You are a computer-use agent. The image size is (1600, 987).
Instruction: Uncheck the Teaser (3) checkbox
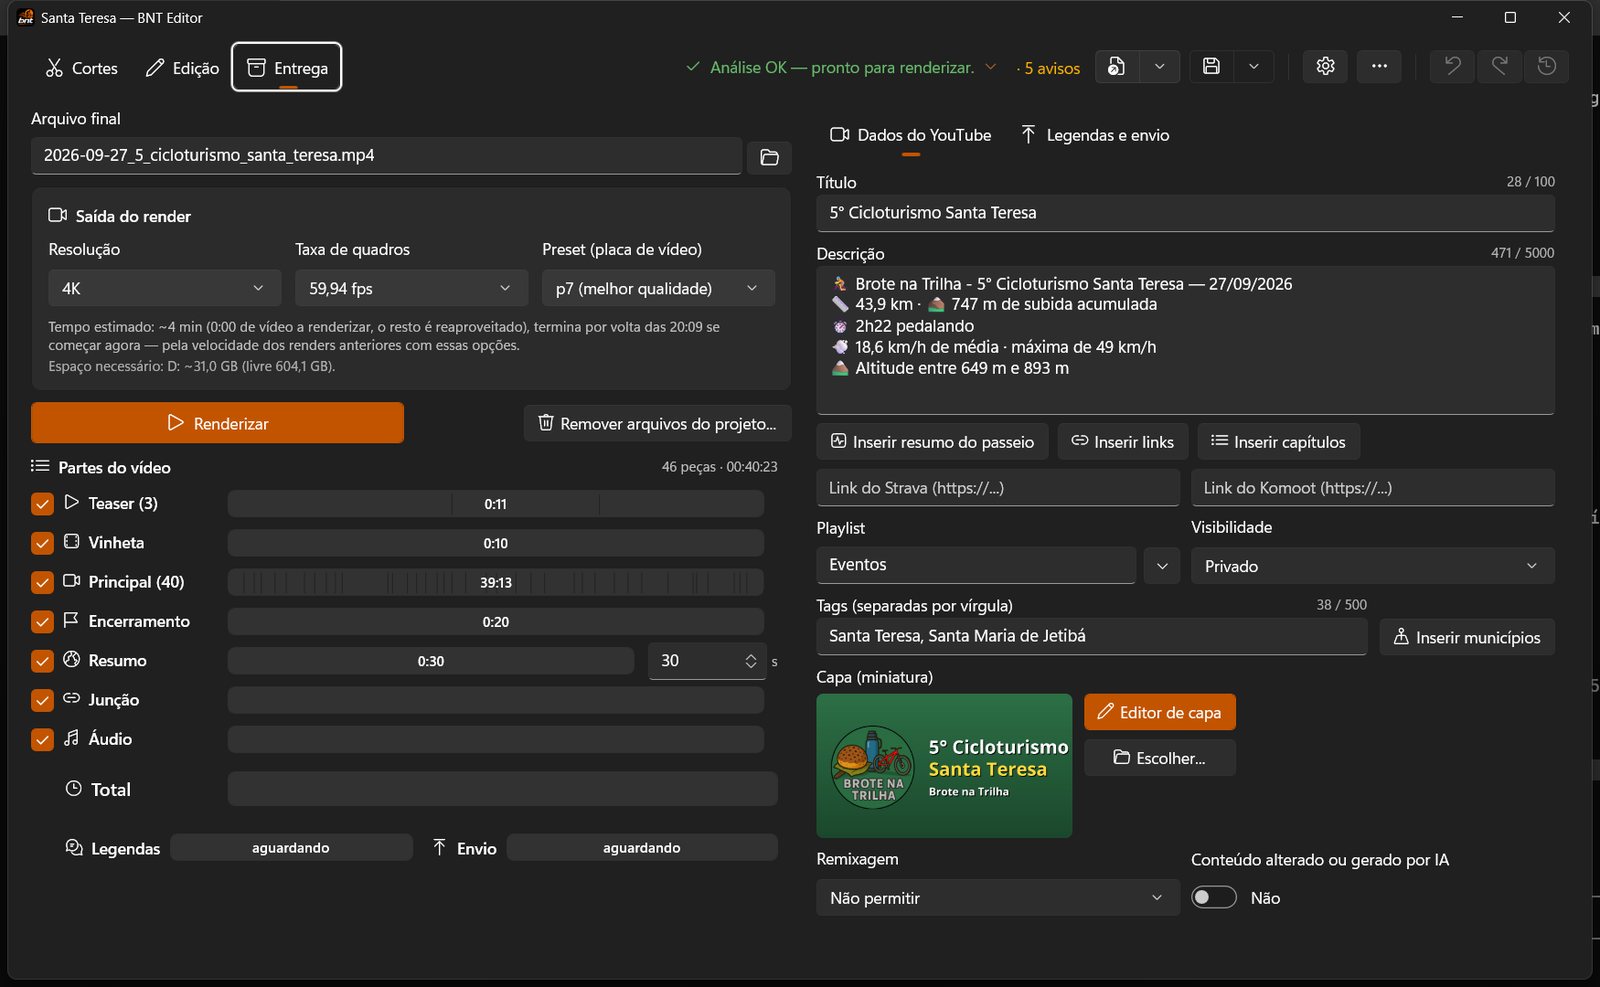coord(42,504)
